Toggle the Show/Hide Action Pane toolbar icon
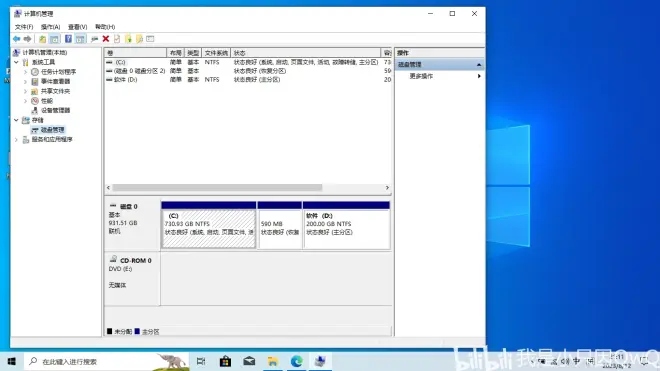Image resolution: width=660 pixels, height=371 pixels. point(80,39)
